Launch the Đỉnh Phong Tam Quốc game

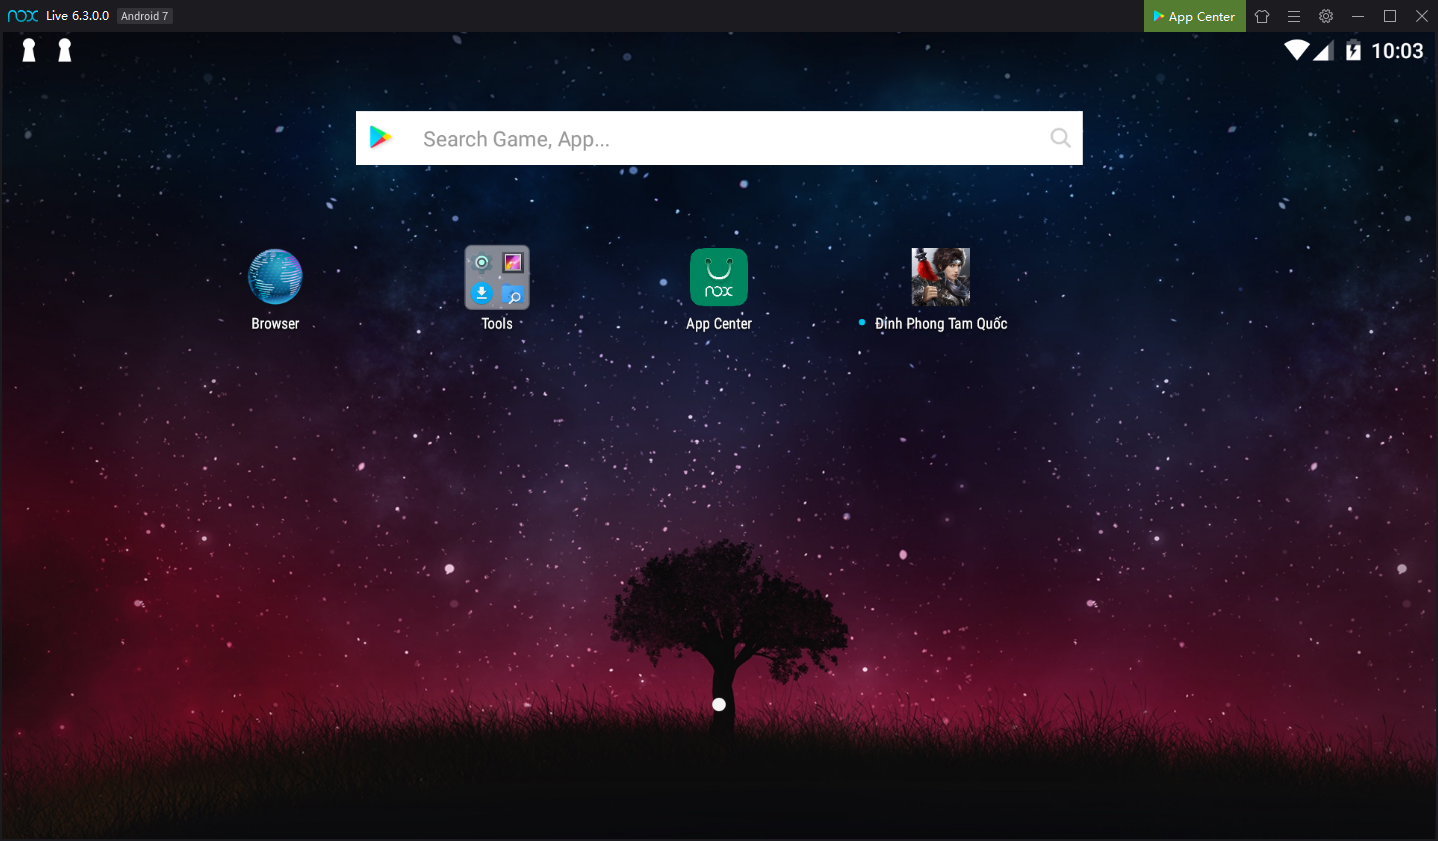click(940, 277)
